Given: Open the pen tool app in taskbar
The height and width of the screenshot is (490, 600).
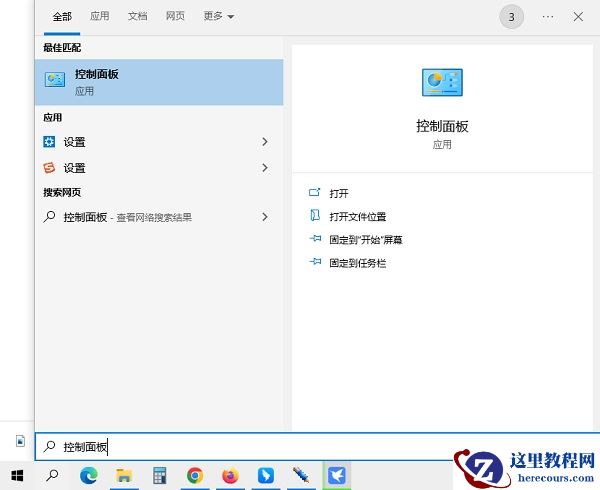Looking at the screenshot, I should click(x=301, y=475).
